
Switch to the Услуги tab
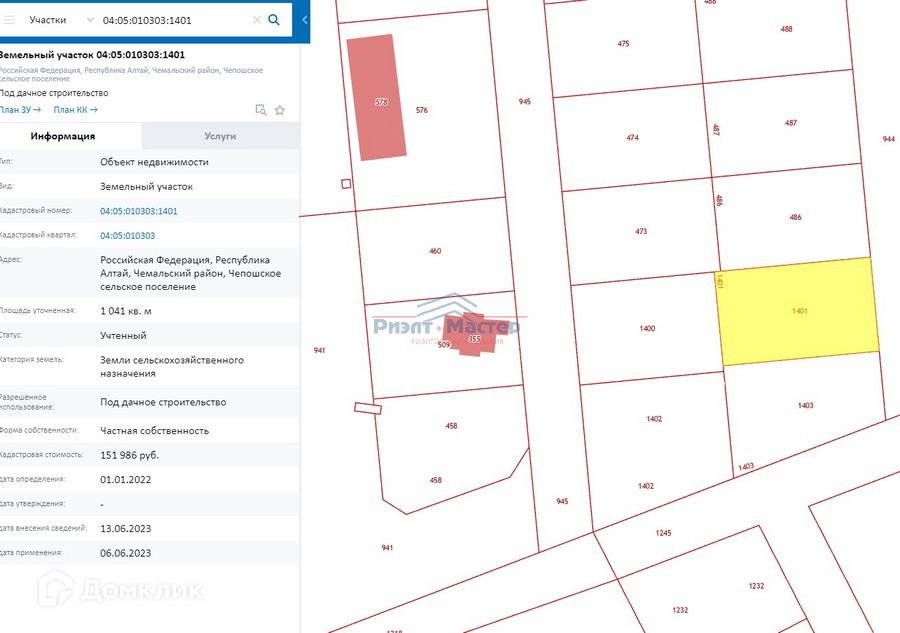[x=220, y=136]
